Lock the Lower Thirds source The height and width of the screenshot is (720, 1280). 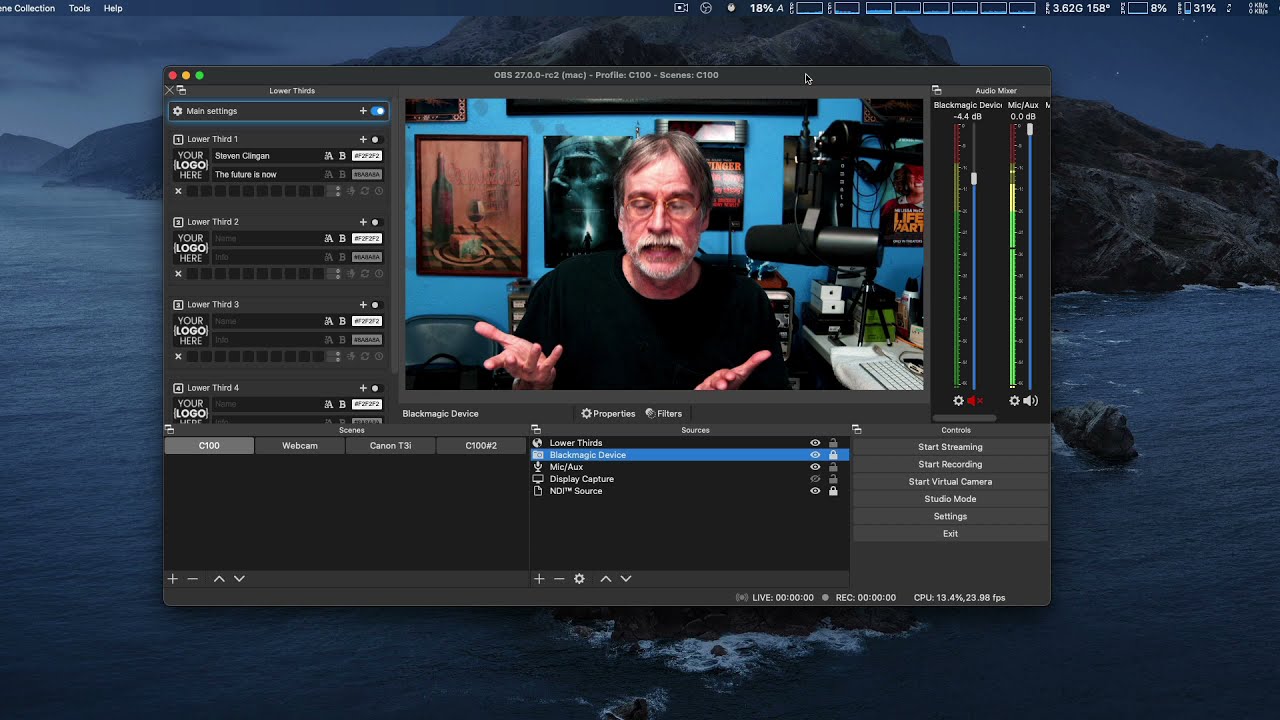click(833, 443)
